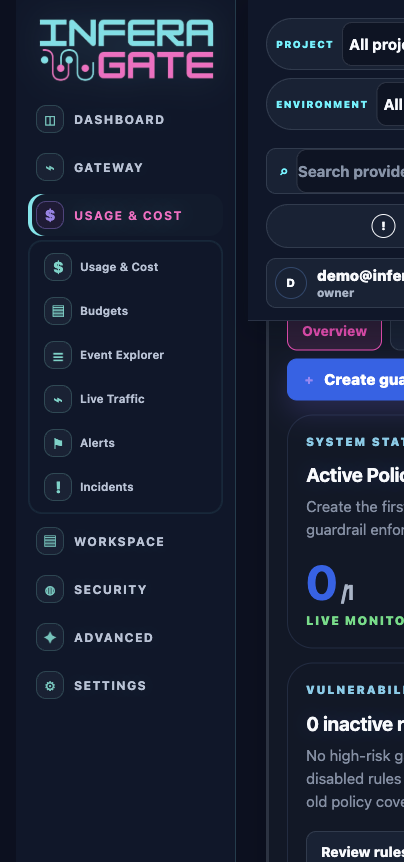Click the PROJECT filter label

(x=305, y=45)
